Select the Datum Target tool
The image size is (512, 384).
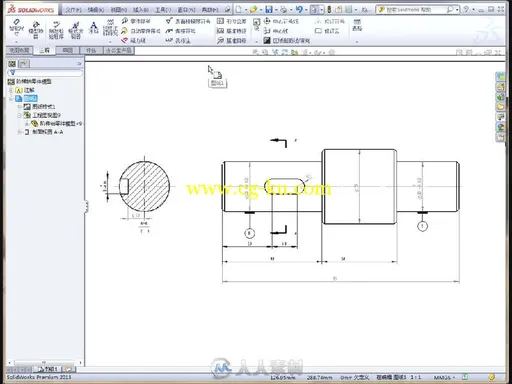point(231,41)
